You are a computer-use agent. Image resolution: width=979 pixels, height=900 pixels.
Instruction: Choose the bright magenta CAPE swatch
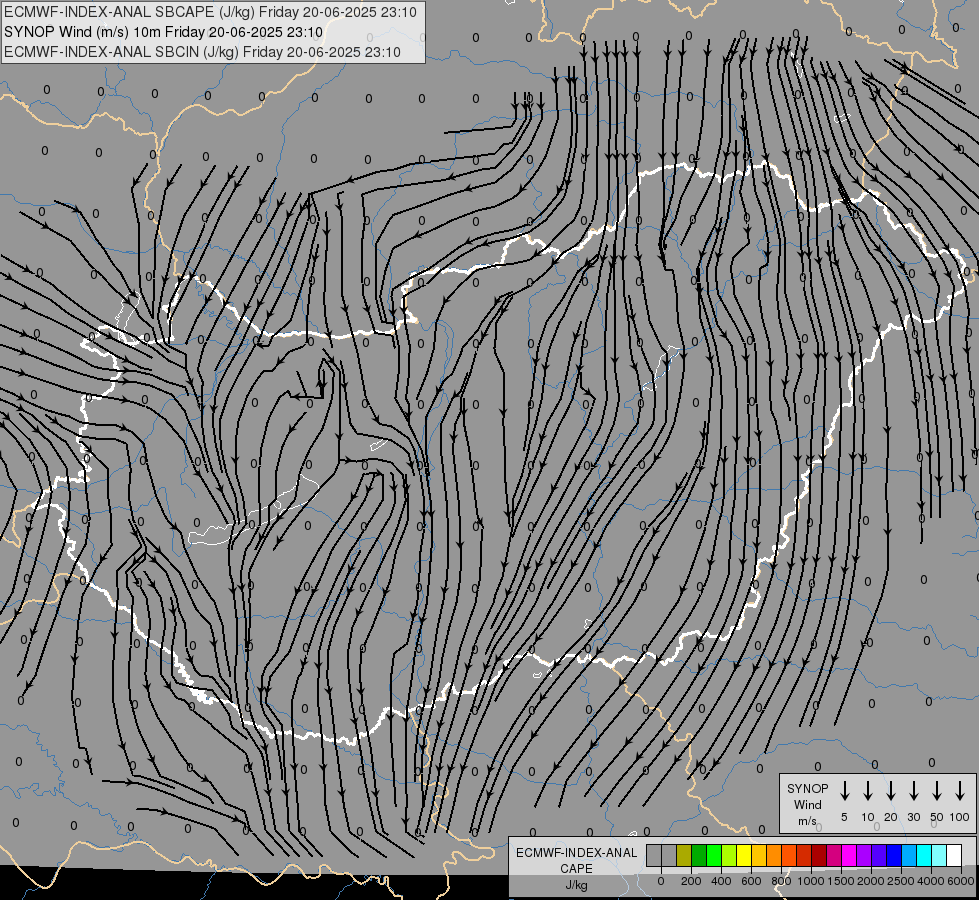(x=849, y=855)
